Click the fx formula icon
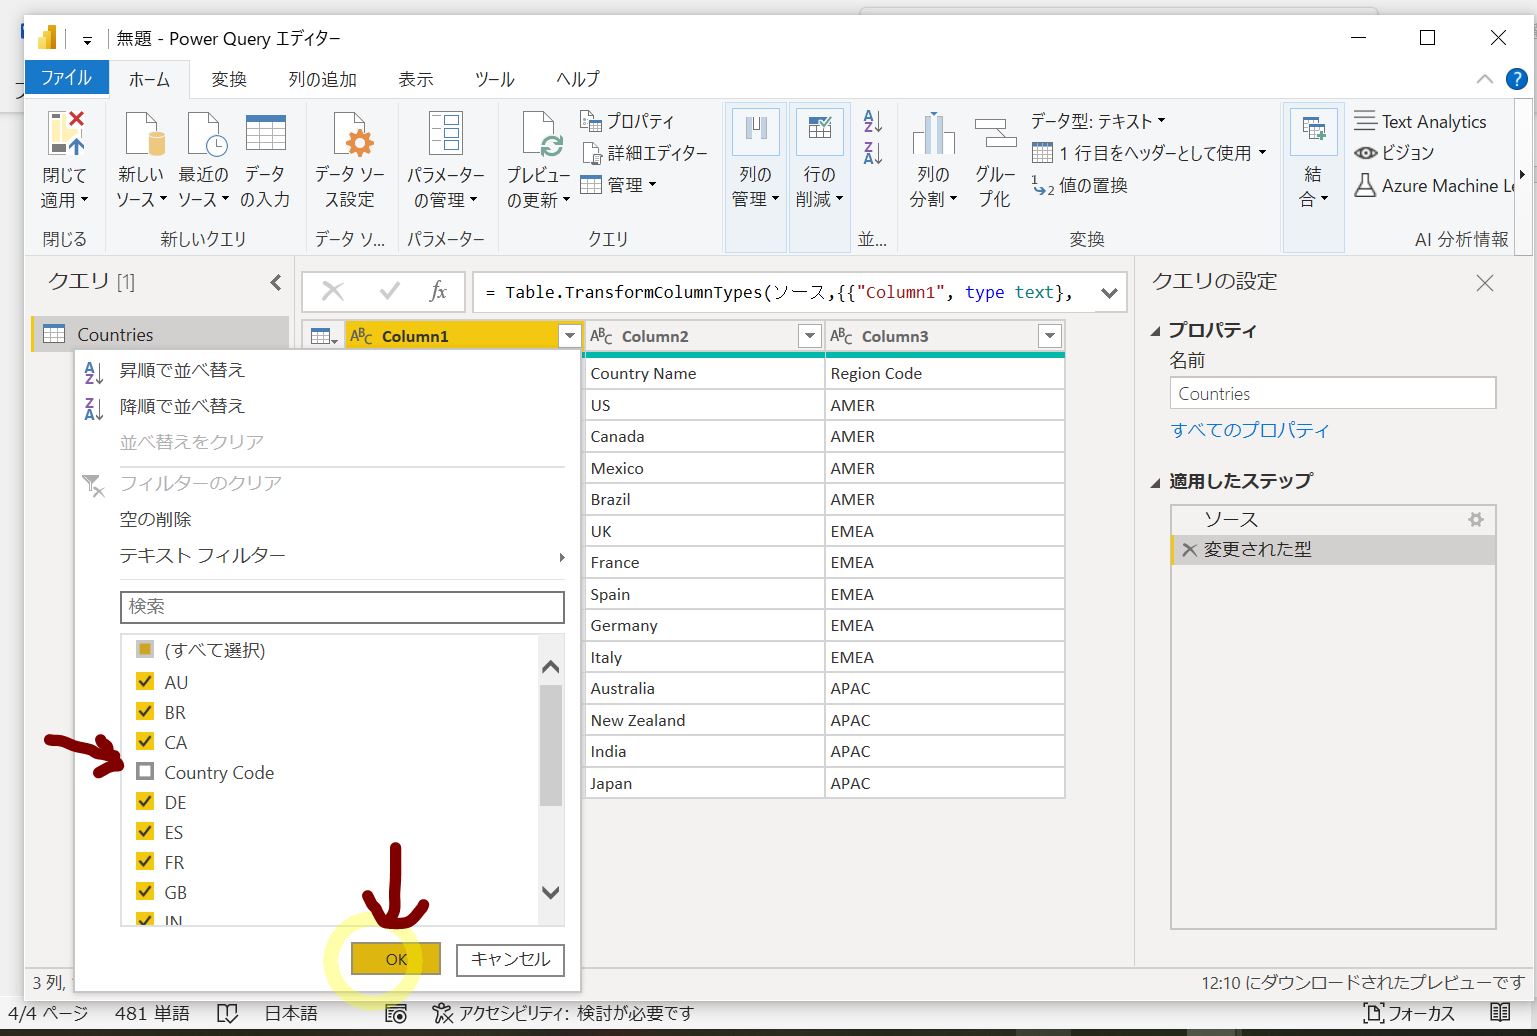Screen dimensions: 1537x1036 pos(438,292)
